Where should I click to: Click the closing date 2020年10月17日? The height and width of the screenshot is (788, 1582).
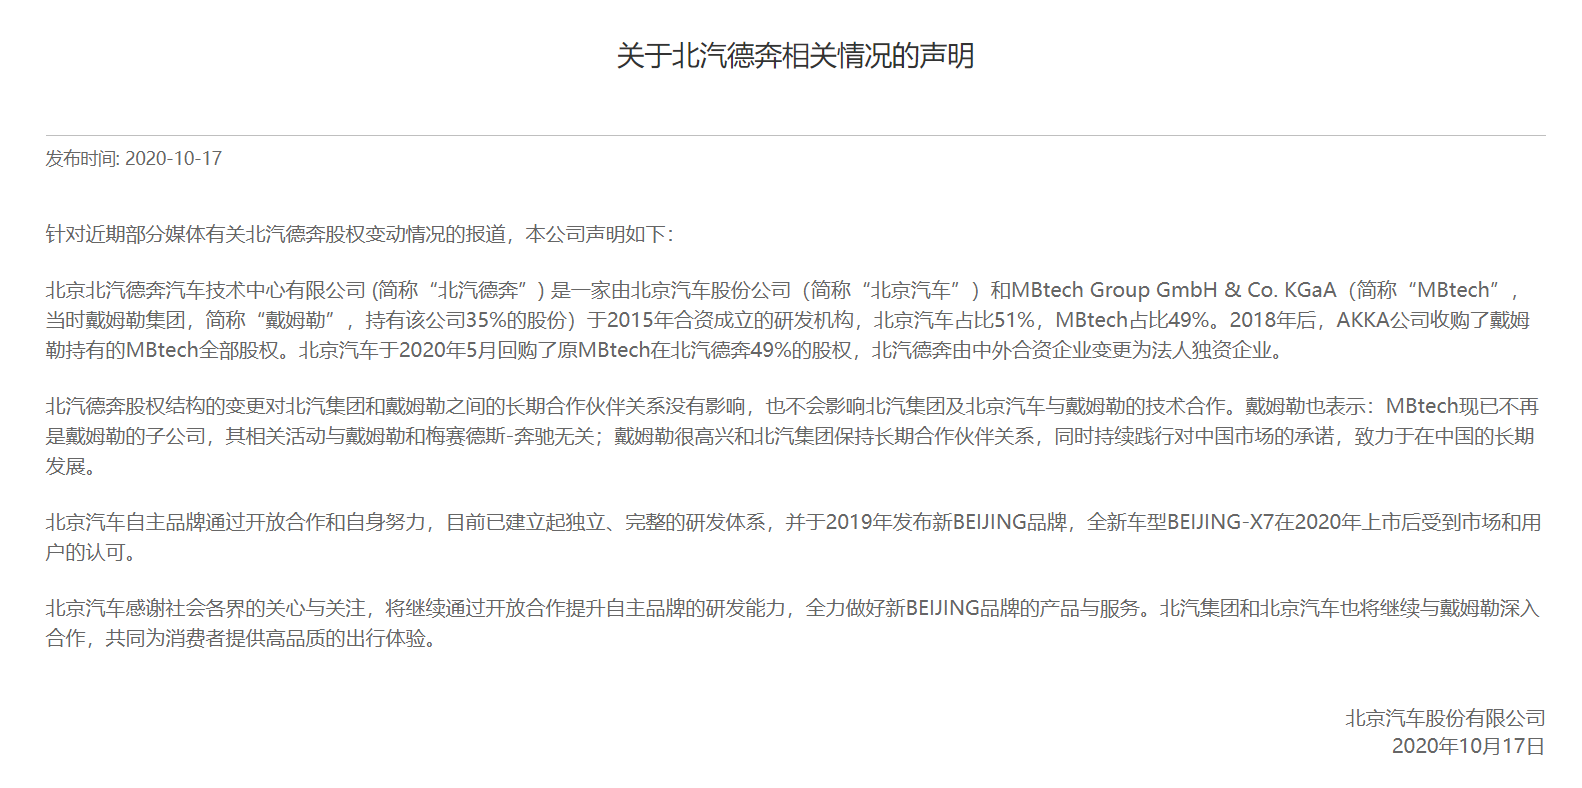(1468, 746)
